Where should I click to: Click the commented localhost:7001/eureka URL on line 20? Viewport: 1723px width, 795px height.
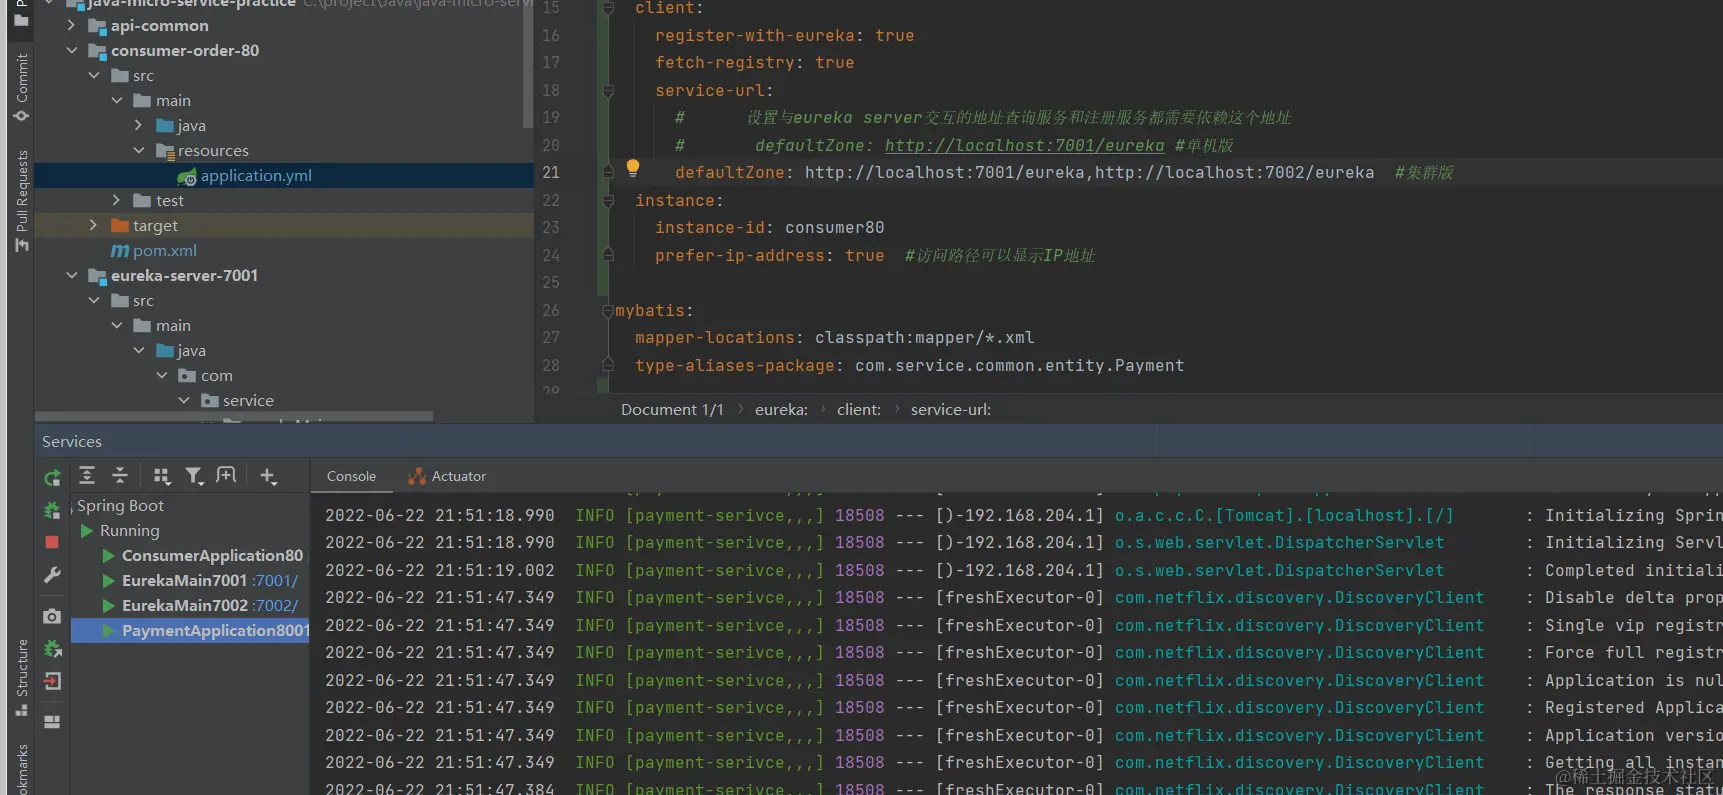point(1025,146)
